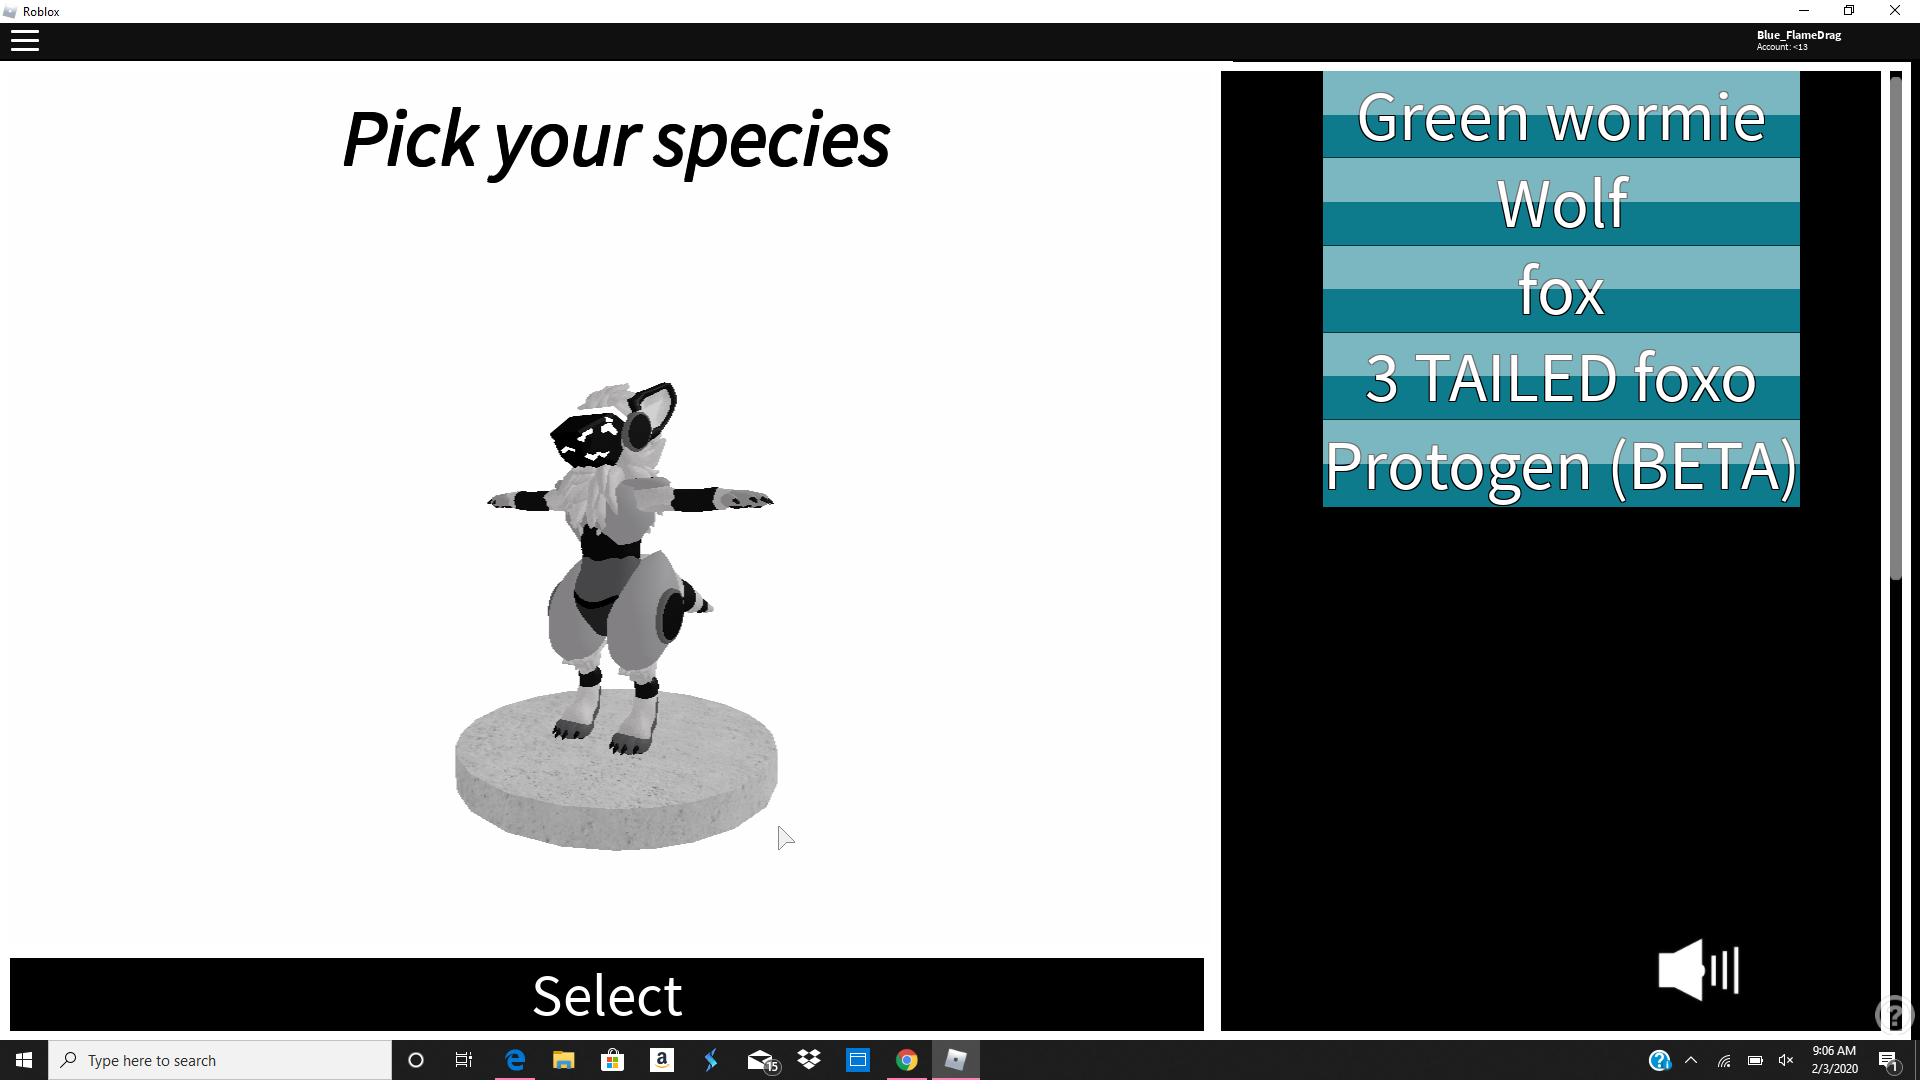This screenshot has height=1080, width=1920.
Task: Choose fox species from dropdown list
Action: [1560, 290]
